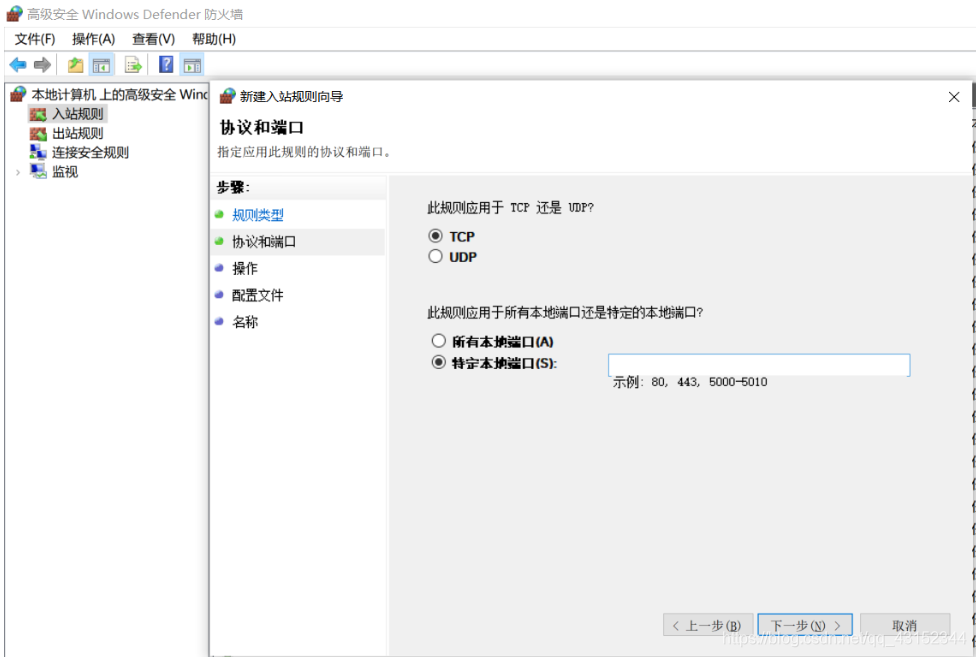This screenshot has width=976, height=657.
Task: Click the 下一步 button
Action: pos(804,623)
